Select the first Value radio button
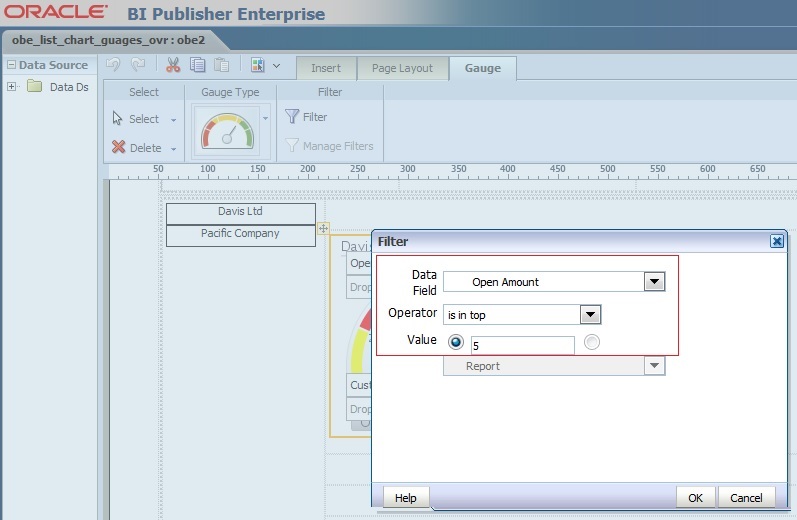This screenshot has width=797, height=520. (455, 342)
